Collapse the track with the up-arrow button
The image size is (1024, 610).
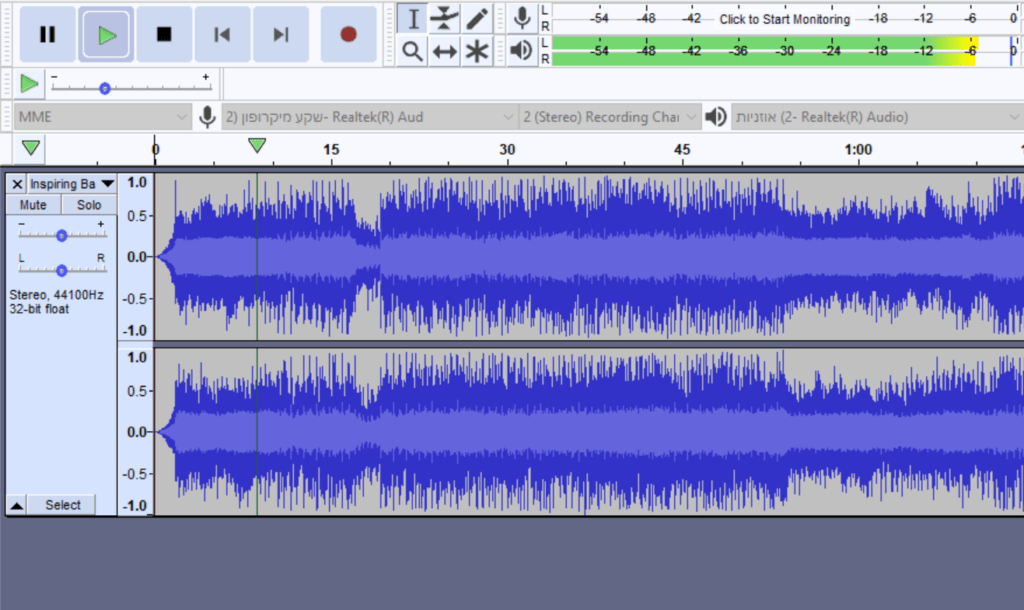tap(17, 505)
